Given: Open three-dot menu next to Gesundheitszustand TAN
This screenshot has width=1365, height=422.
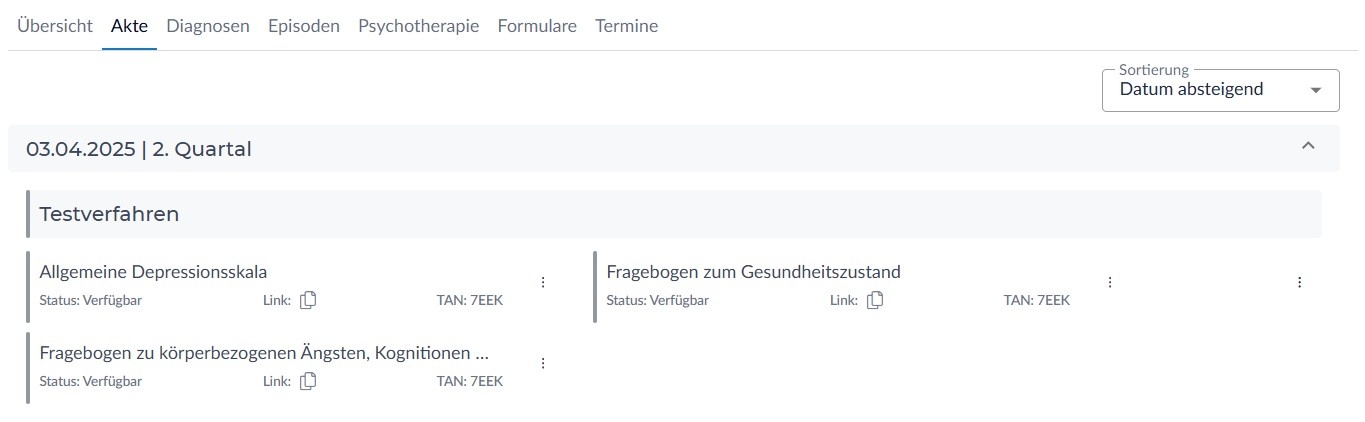Looking at the screenshot, I should [1109, 282].
